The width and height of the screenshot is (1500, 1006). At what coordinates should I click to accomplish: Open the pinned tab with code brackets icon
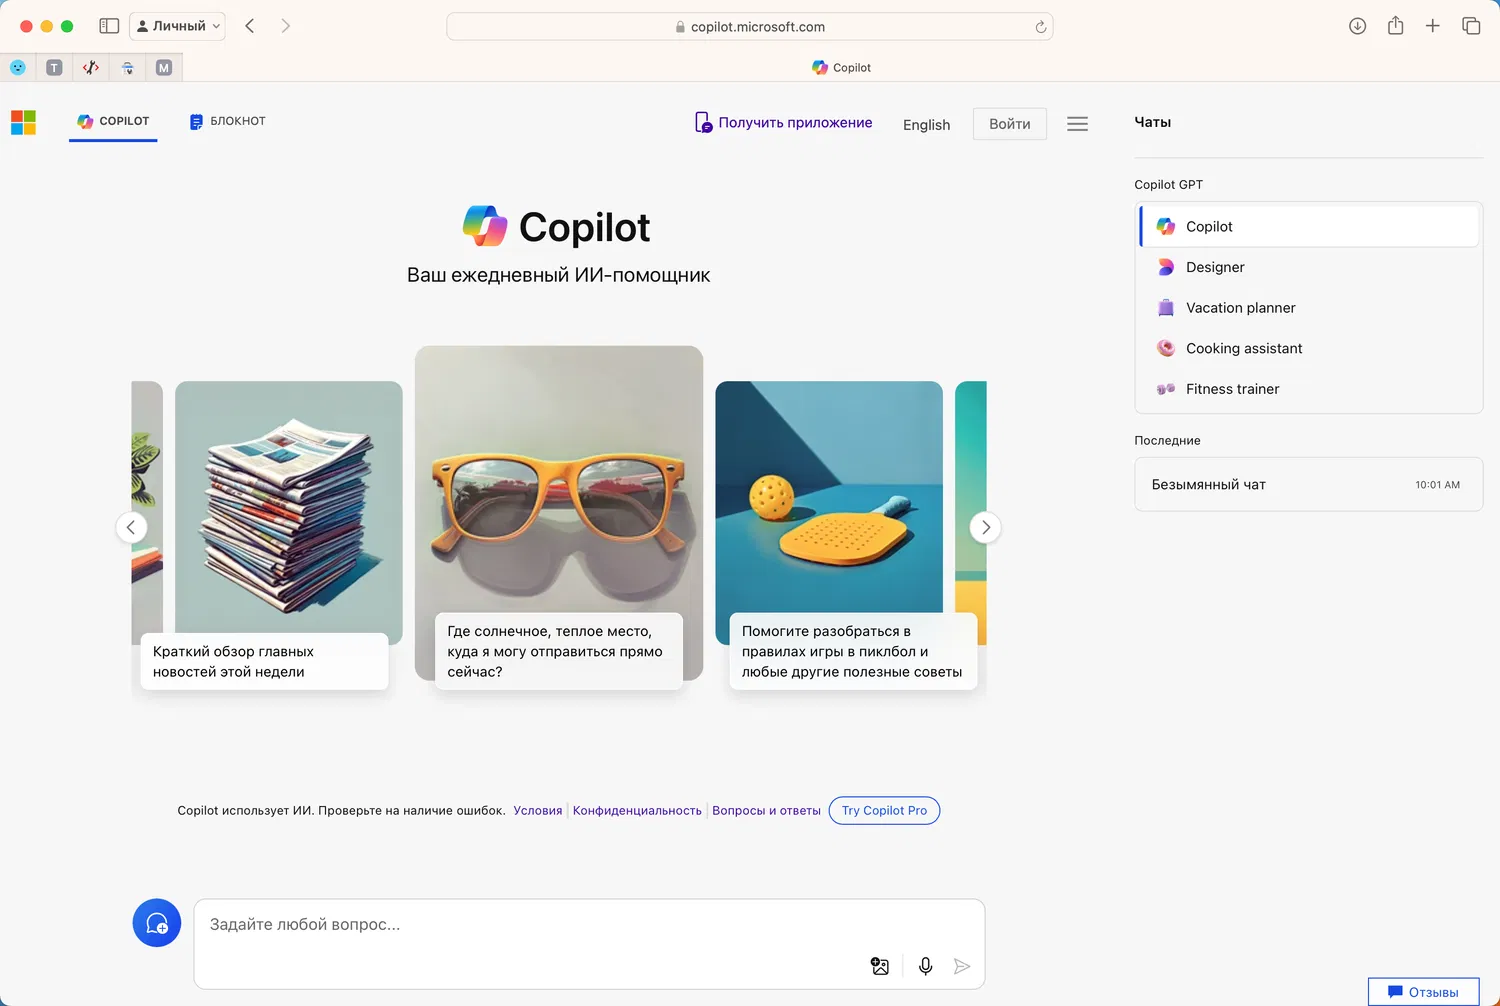point(91,67)
